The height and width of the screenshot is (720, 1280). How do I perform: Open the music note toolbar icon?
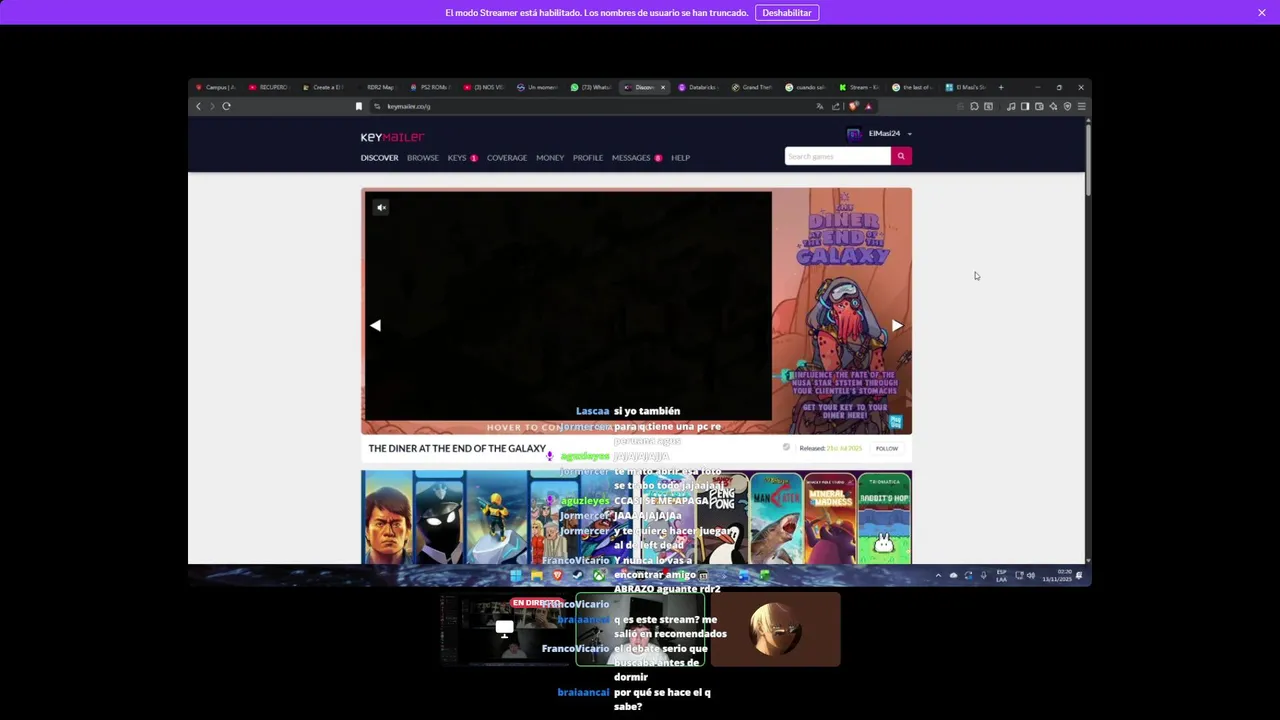coord(1011,106)
